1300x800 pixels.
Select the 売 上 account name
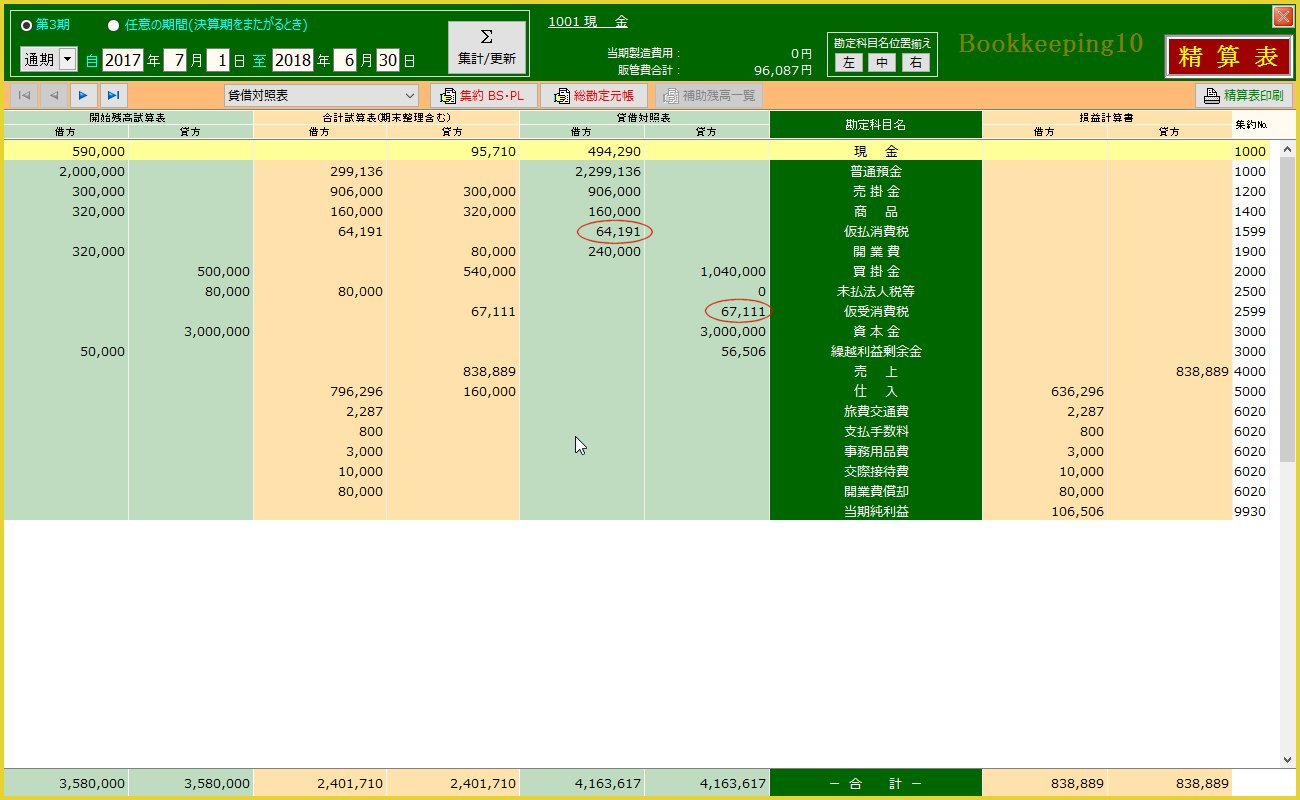[x=876, y=371]
